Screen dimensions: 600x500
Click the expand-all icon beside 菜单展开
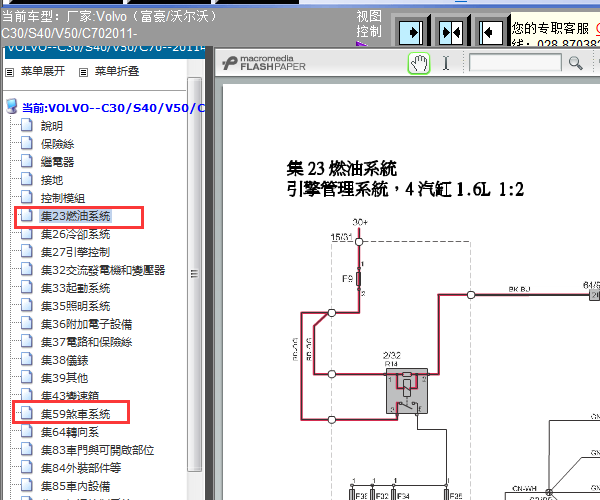coord(10,72)
